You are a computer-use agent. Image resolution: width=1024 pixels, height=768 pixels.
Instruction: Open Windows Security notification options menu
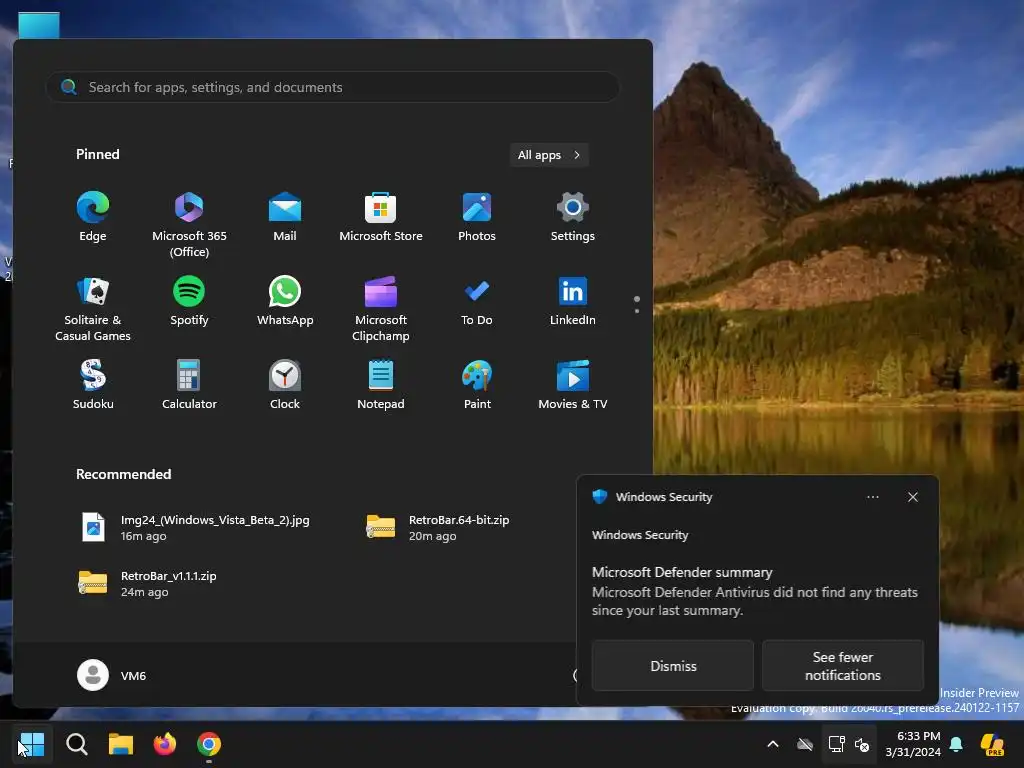(872, 497)
